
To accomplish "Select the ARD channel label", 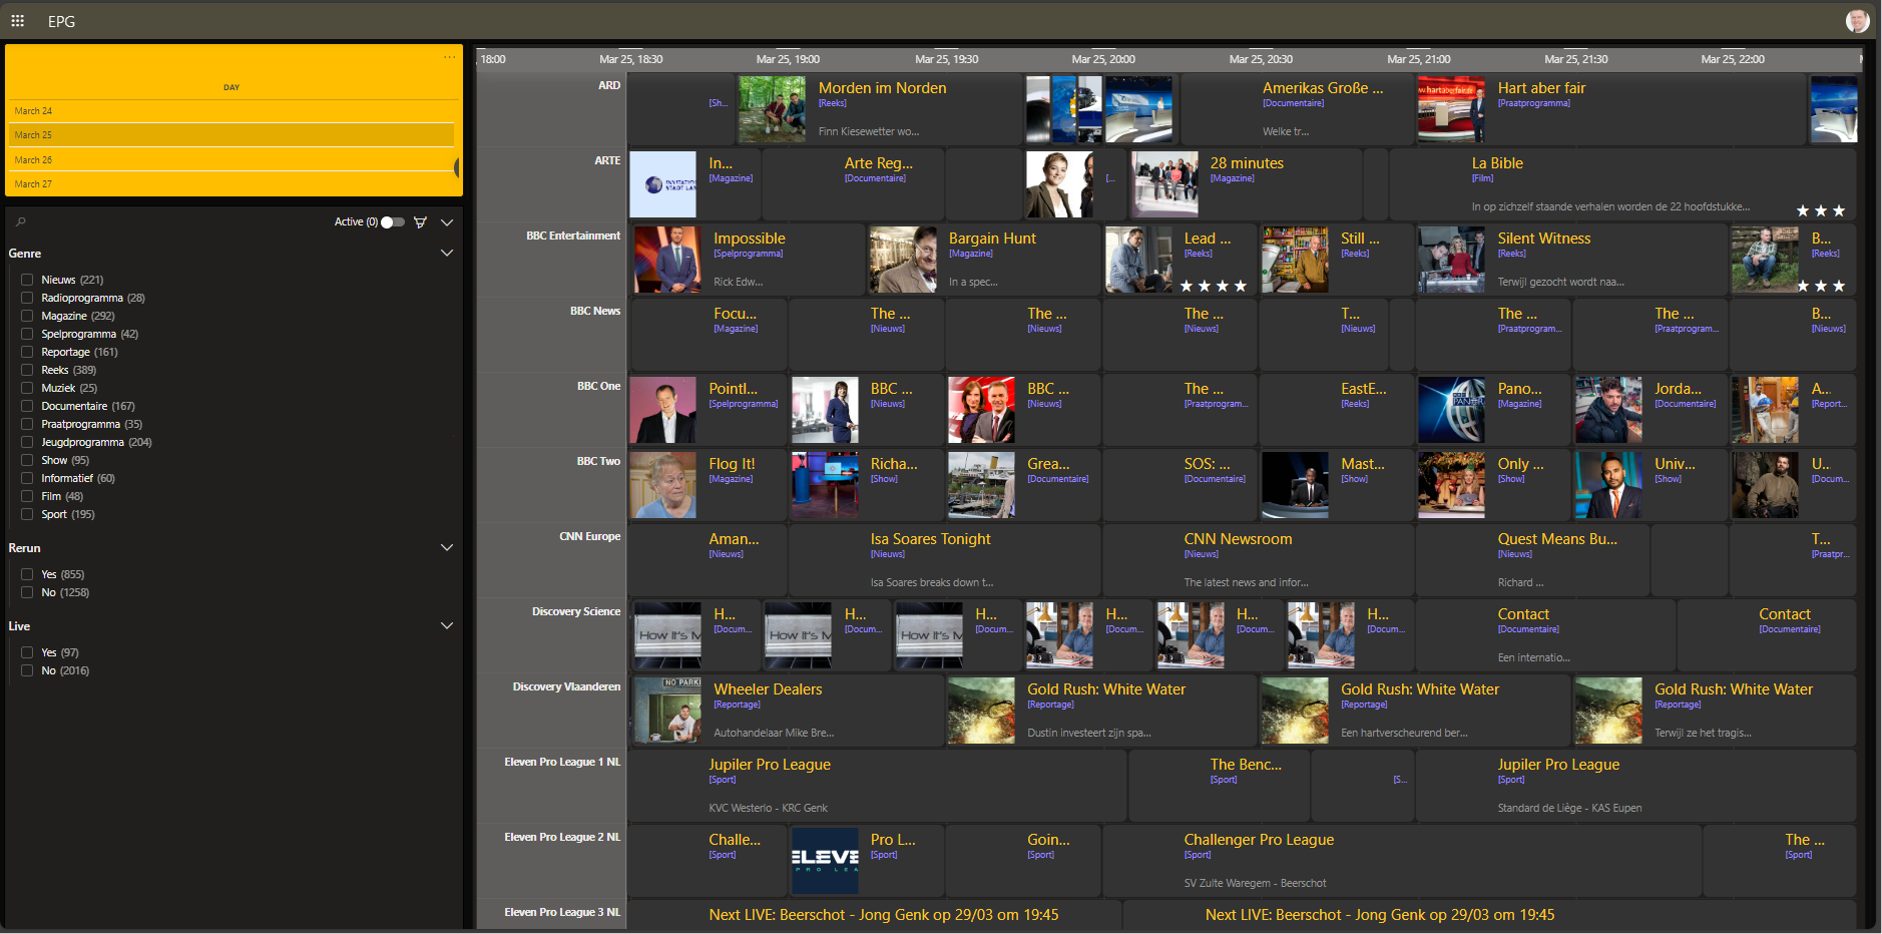I will pos(609,86).
